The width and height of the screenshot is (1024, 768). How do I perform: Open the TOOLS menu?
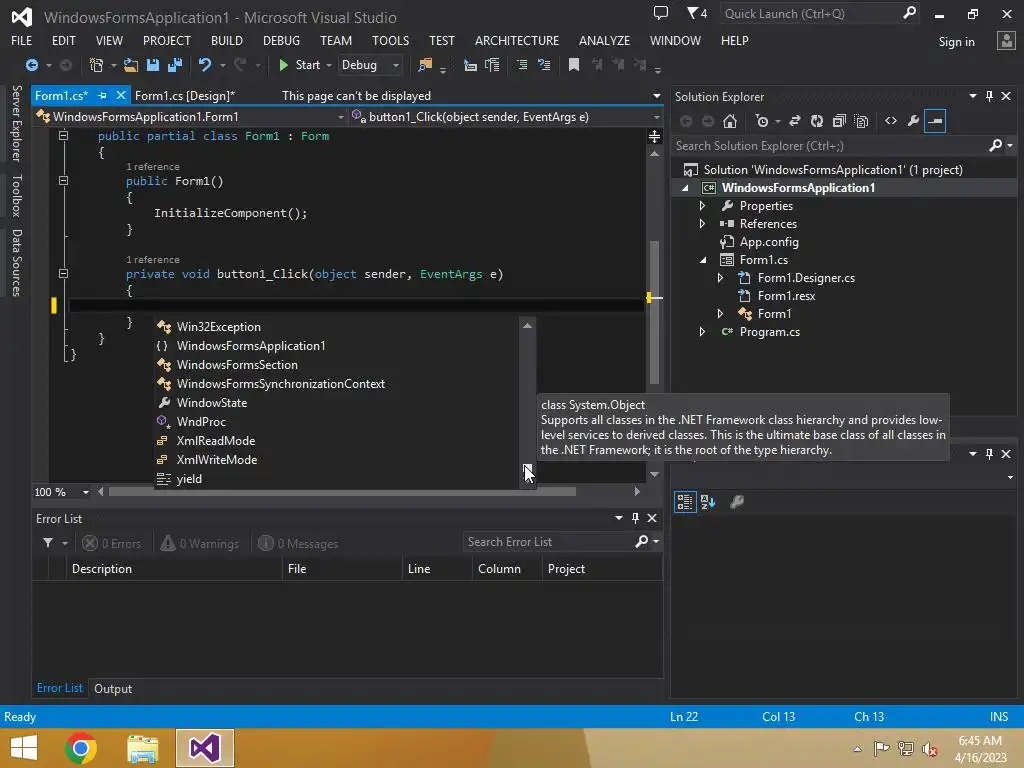pos(391,40)
